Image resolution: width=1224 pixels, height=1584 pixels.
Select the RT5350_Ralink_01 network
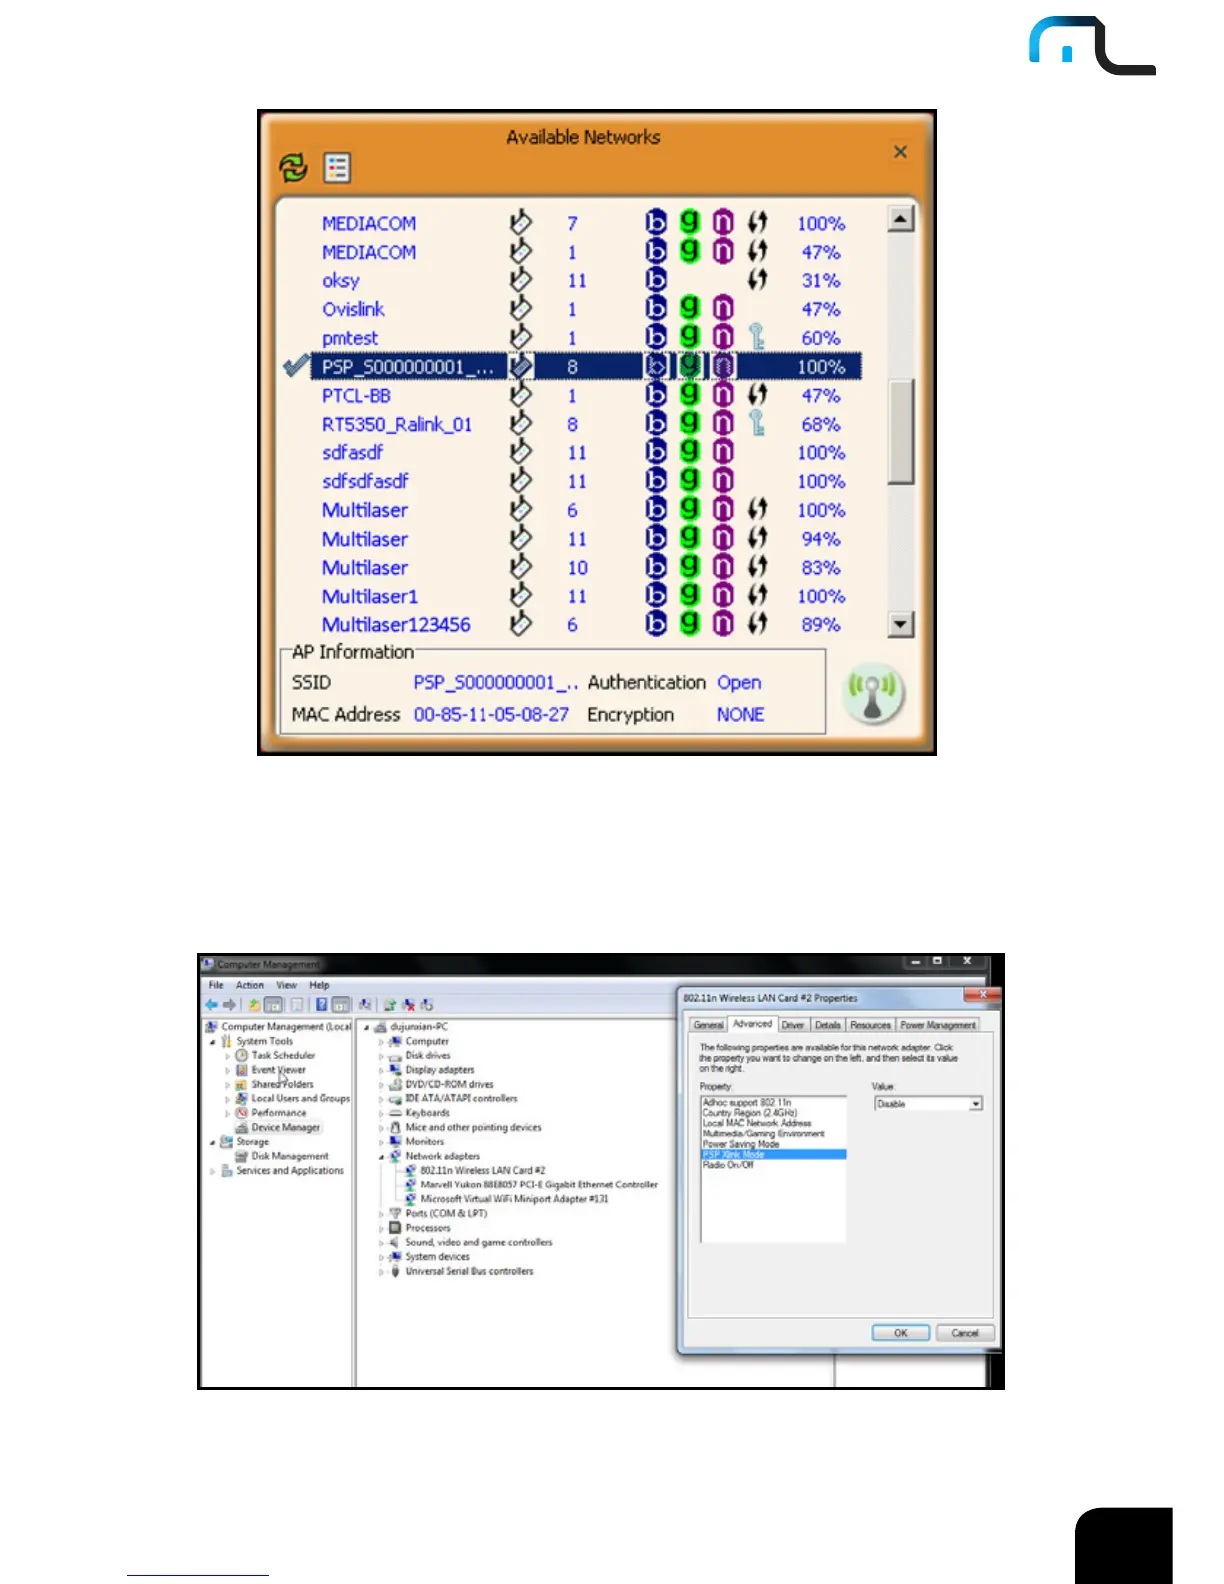[x=583, y=424]
